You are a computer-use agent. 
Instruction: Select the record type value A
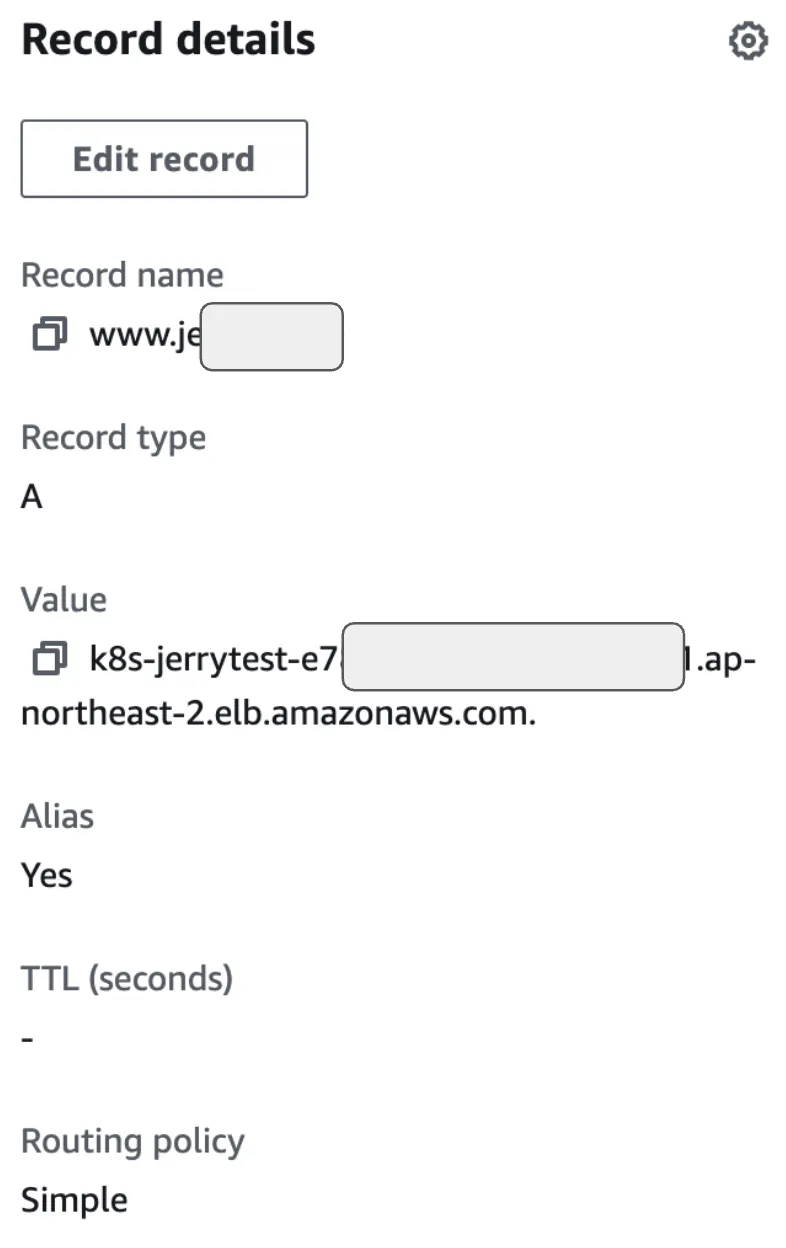point(32,497)
